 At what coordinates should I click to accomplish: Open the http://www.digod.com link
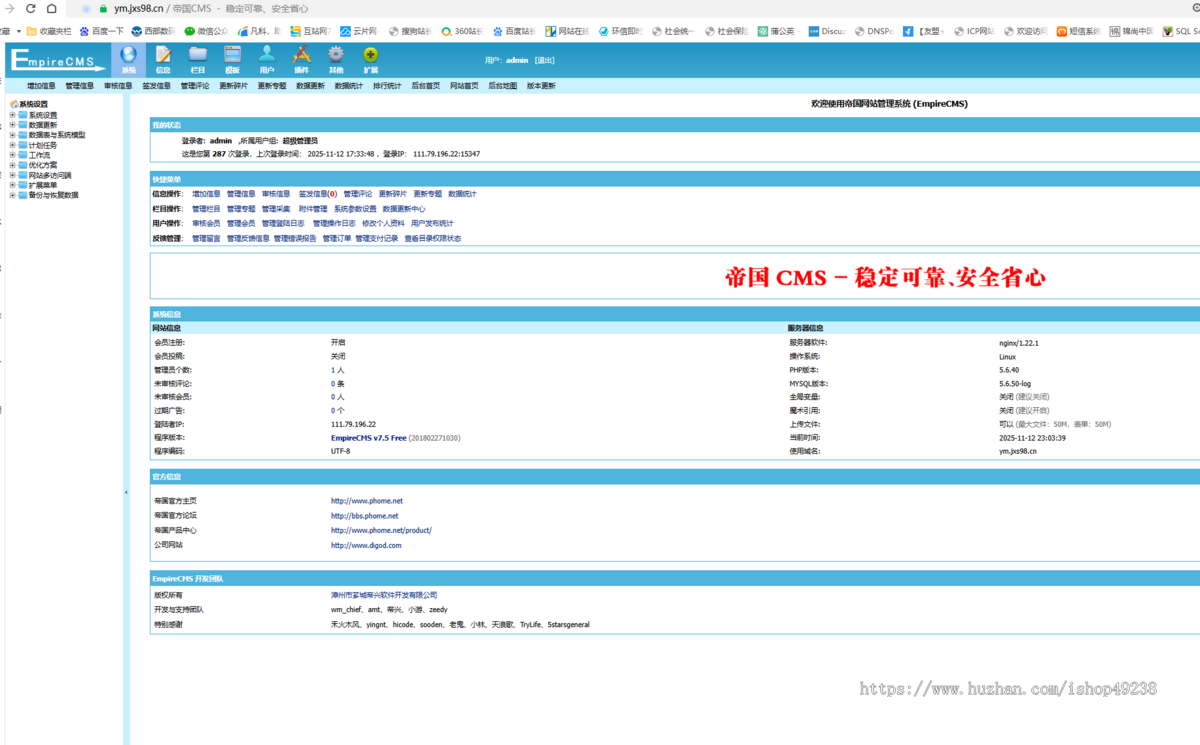366,546
